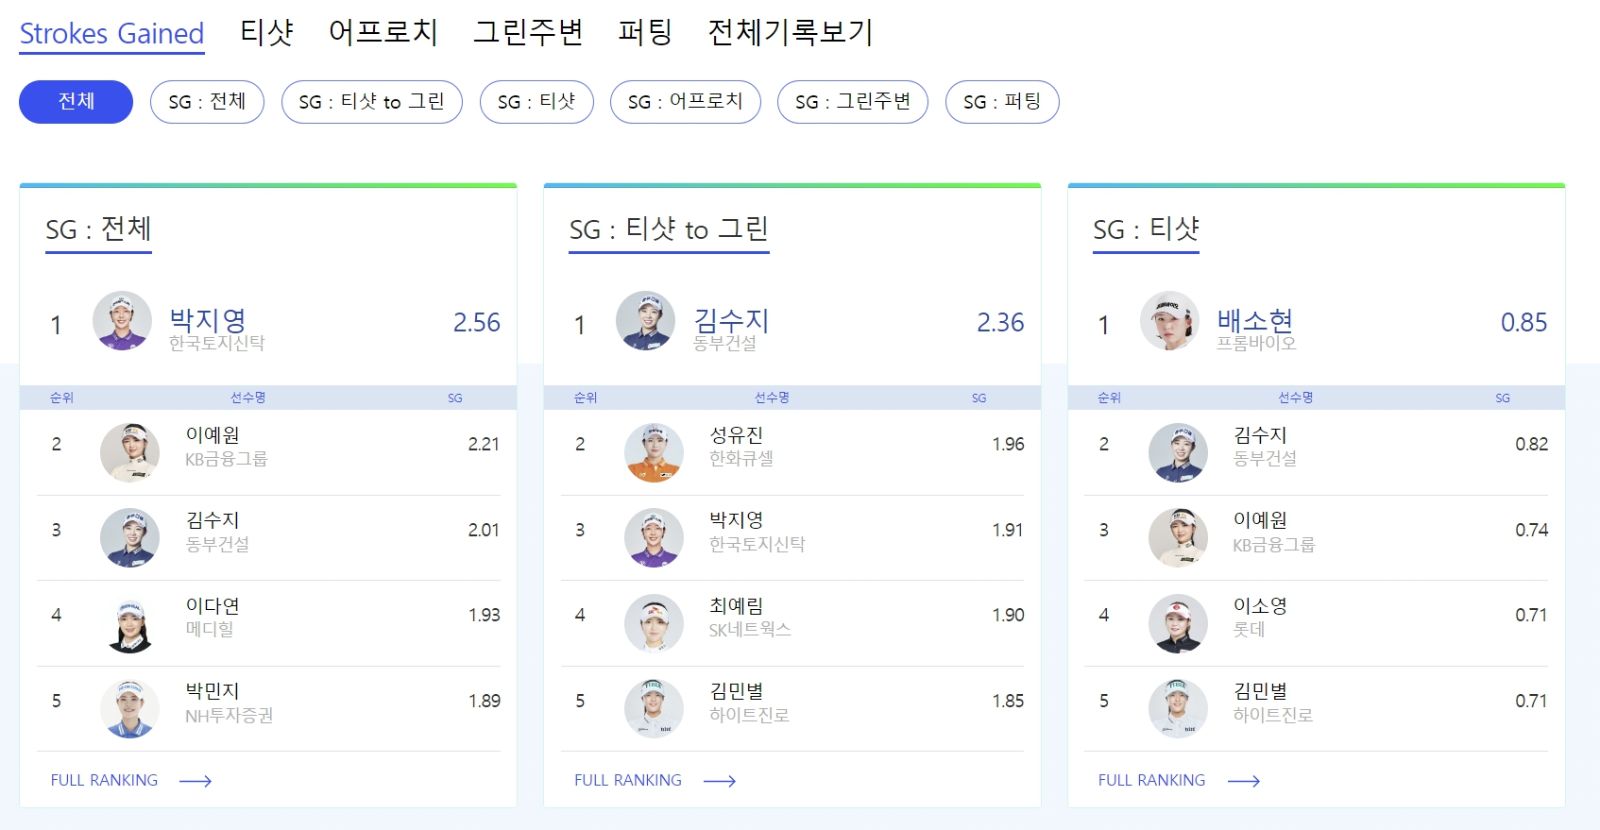Image resolution: width=1600 pixels, height=830 pixels.
Task: Switch to the 전체기록보기 tab
Action: pos(790,32)
